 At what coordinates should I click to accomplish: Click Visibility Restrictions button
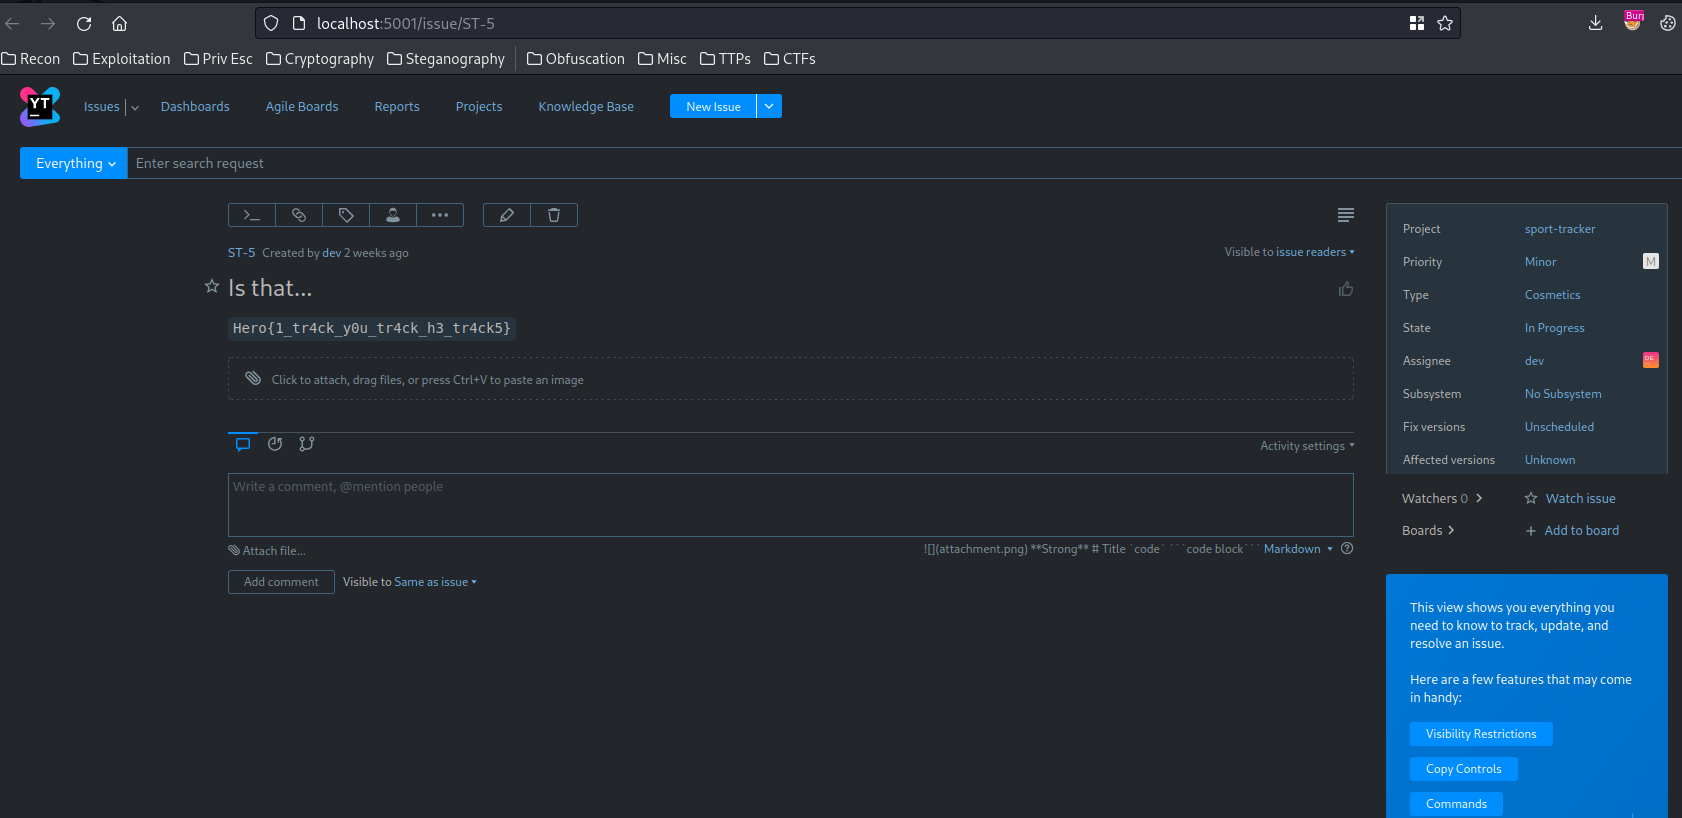tap(1481, 734)
